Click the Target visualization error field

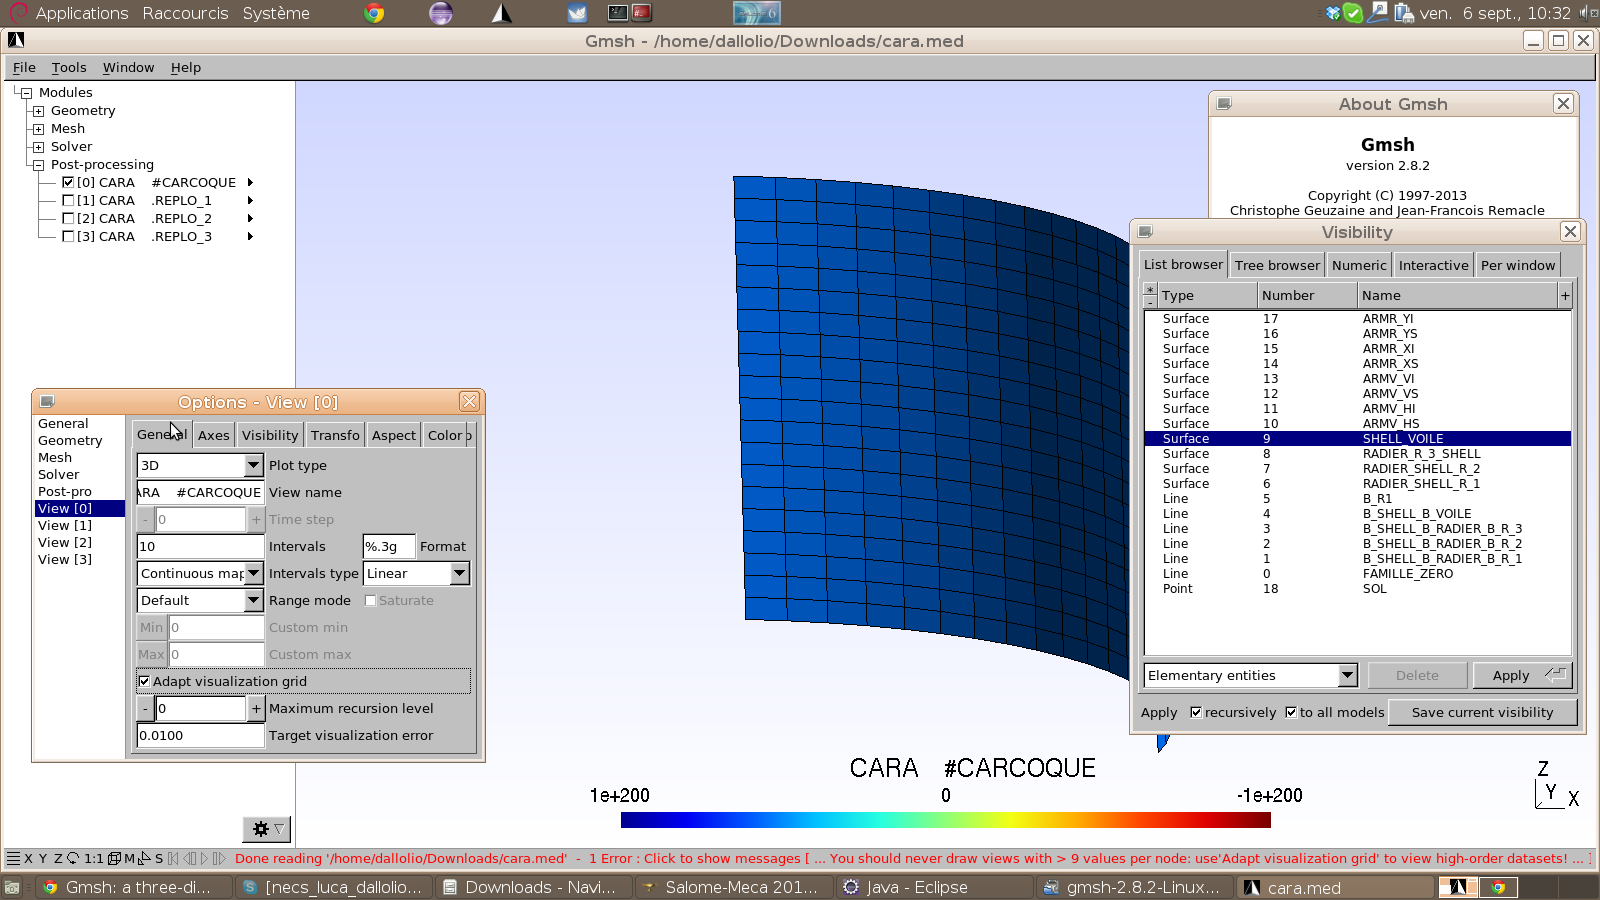[x=200, y=735]
